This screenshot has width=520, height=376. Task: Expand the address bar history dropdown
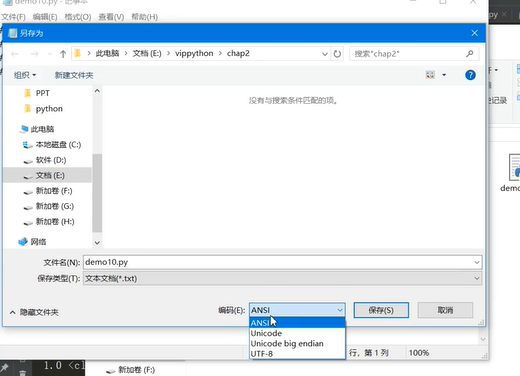tap(325, 54)
